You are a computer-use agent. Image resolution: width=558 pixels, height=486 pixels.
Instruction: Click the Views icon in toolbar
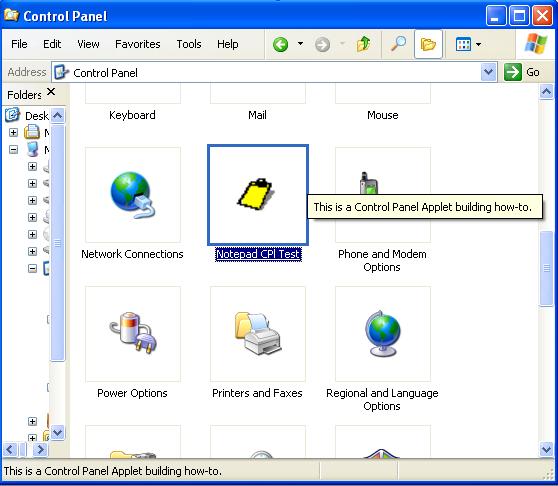tap(463, 44)
